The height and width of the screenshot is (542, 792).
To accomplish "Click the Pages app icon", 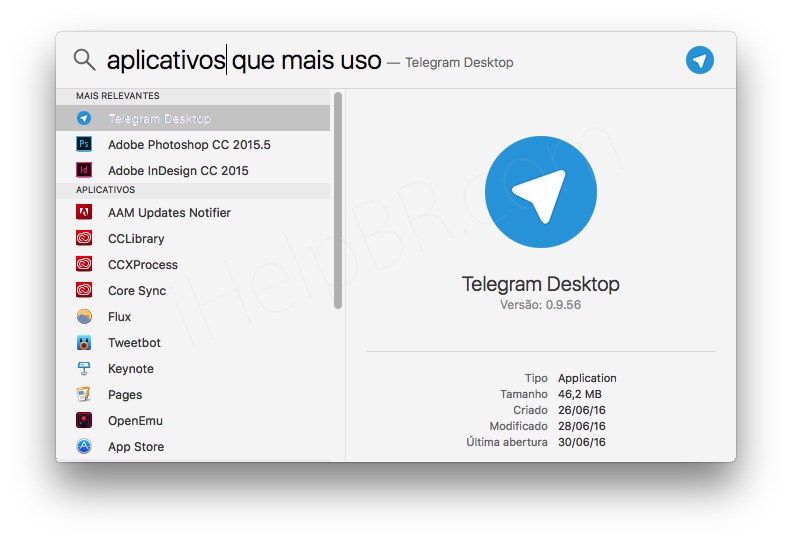I will point(84,394).
